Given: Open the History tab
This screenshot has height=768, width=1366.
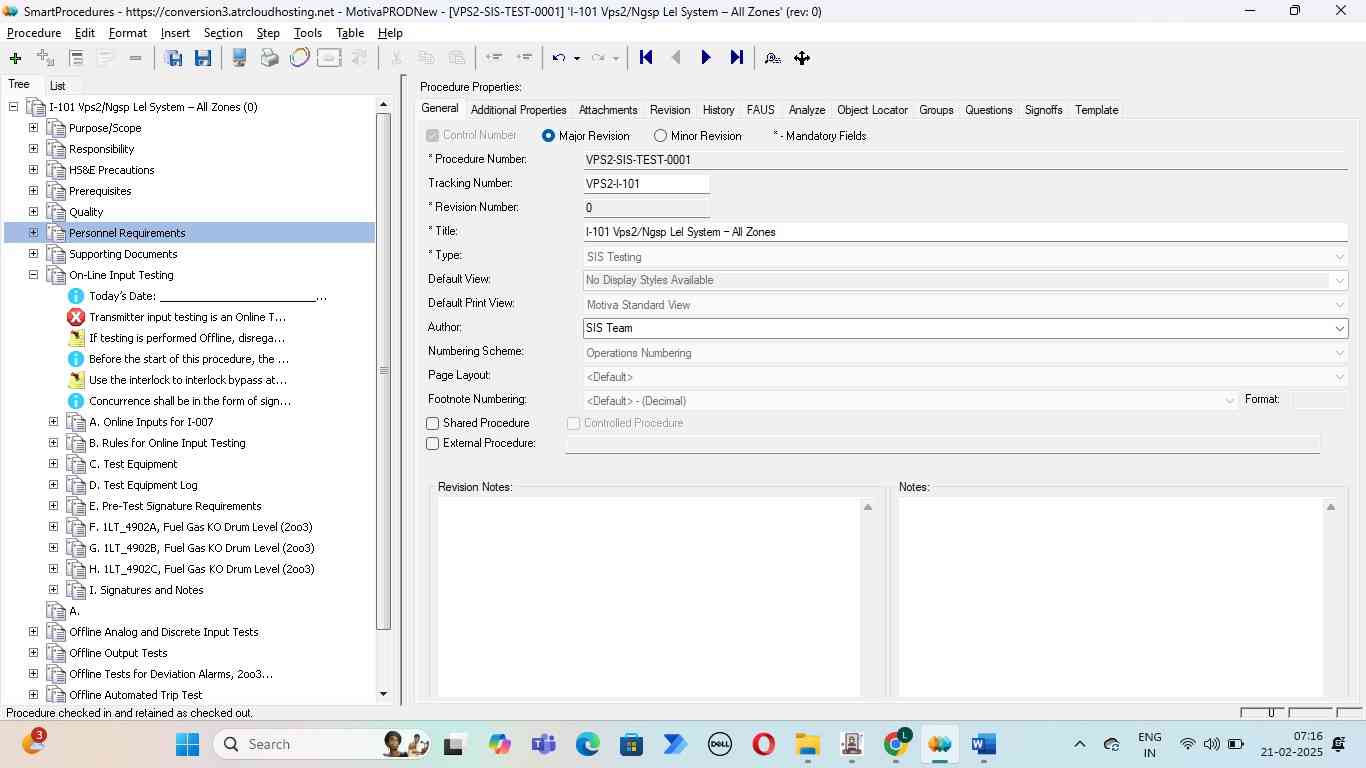Looking at the screenshot, I should click(x=718, y=110).
